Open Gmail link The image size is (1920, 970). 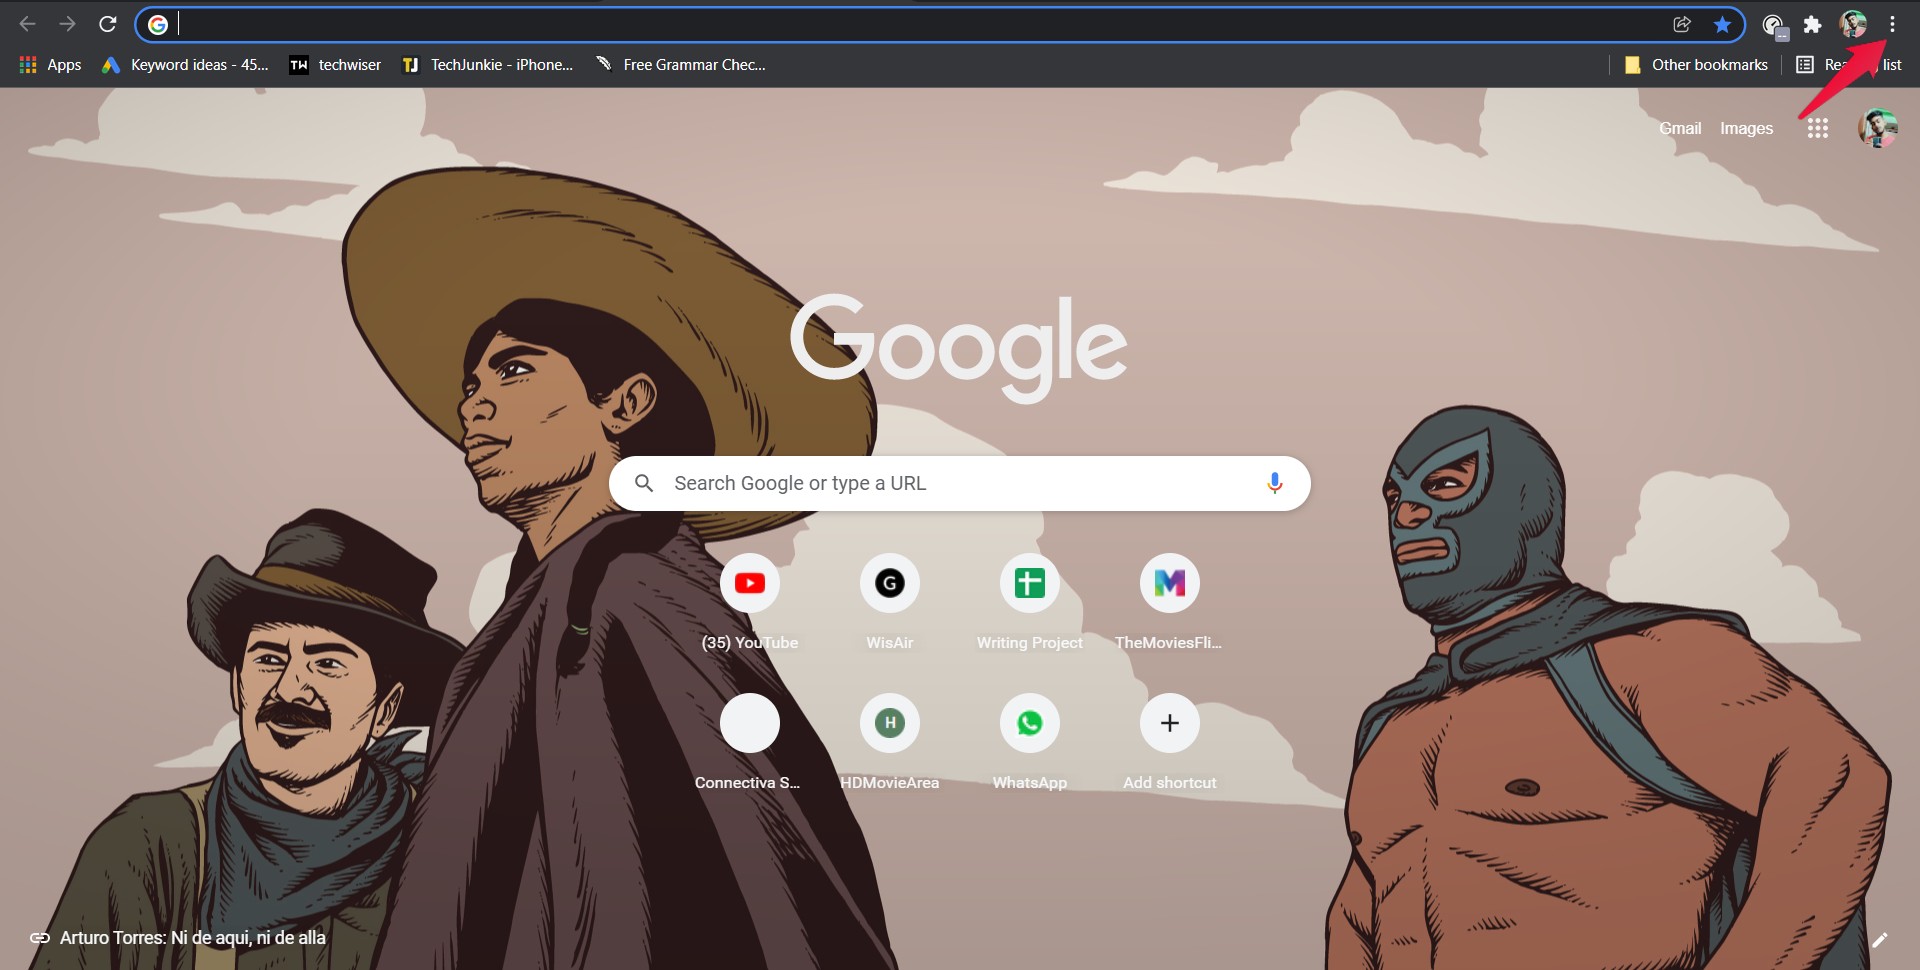pos(1680,128)
